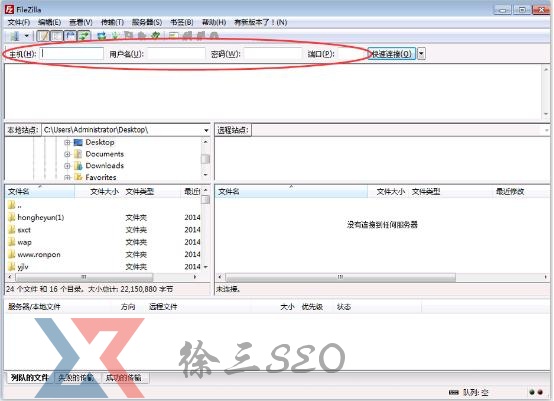
Task: Switch to the 成功的传输 tab
Action: click(124, 378)
